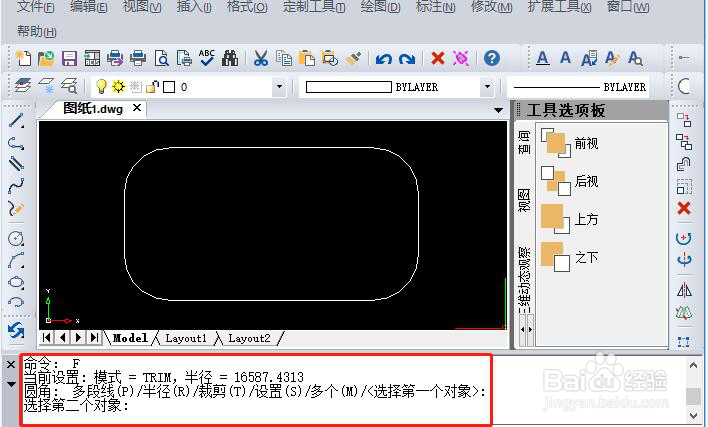Viewport: 708px width, 427px height.
Task: Select the Ellipse tool in left toolbar
Action: 16,283
